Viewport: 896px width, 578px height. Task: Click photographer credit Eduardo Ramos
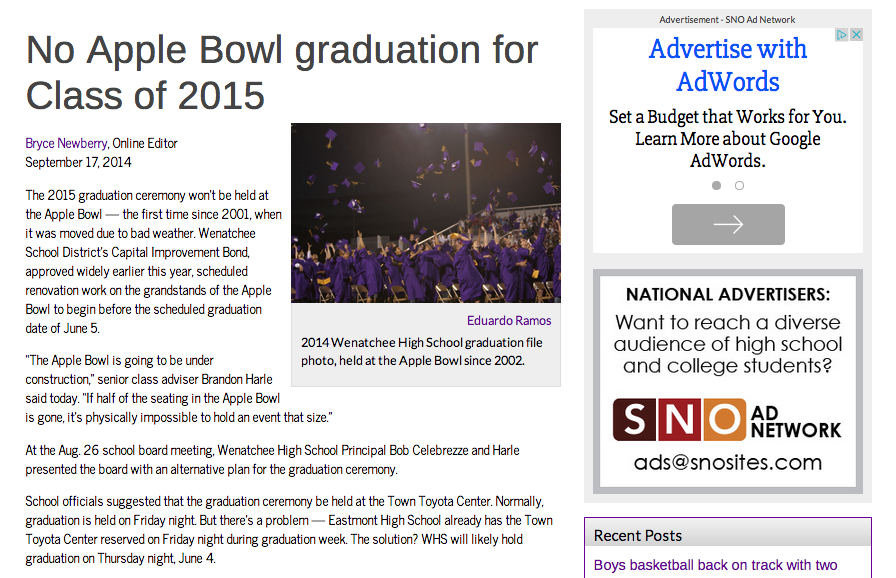[508, 321]
